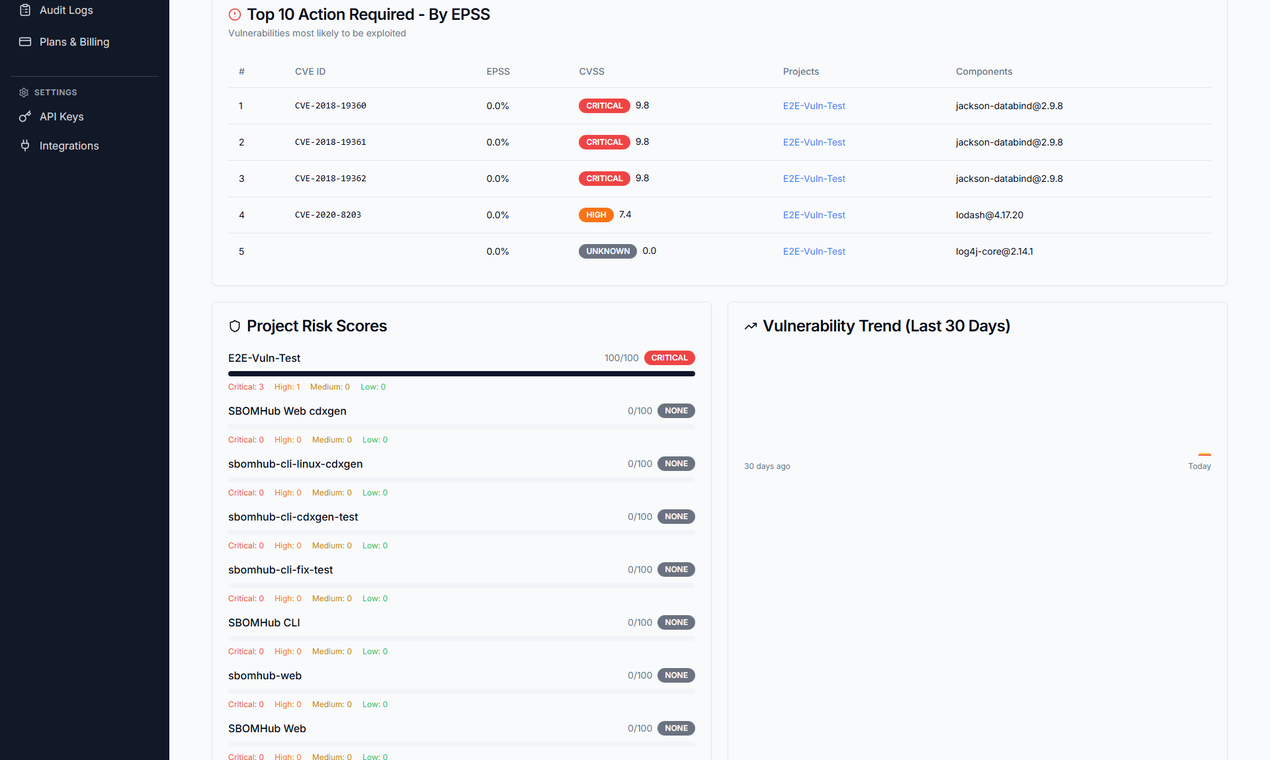
Task: Click the Plans & Billing card icon
Action: (x=25, y=42)
